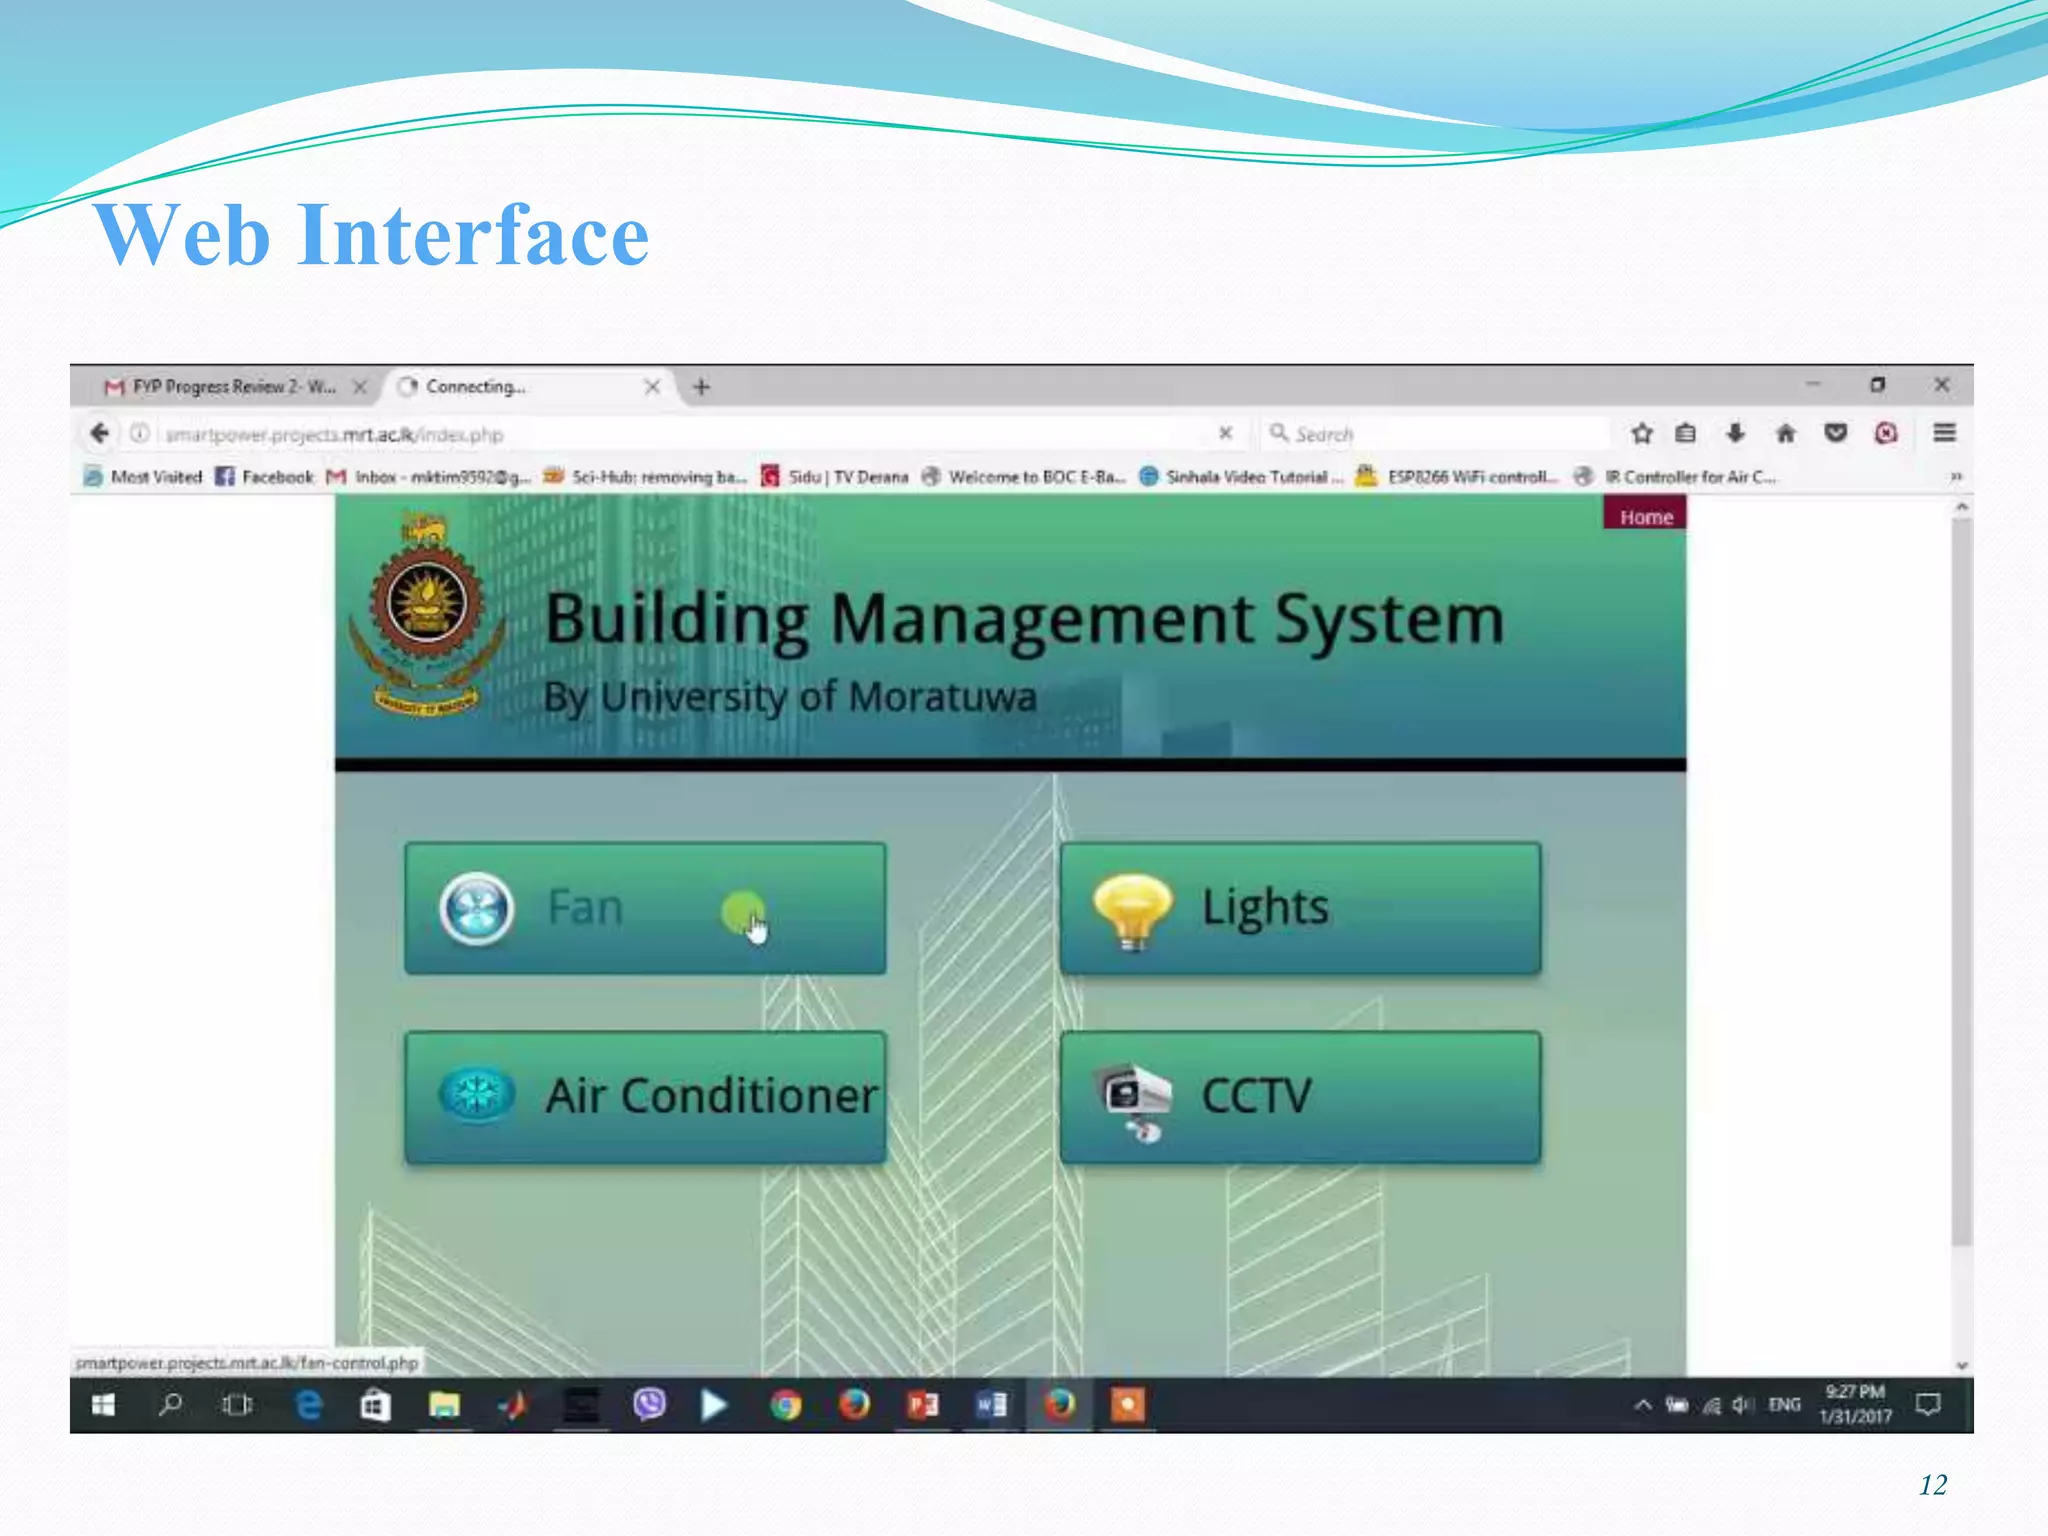Click the ENG language indicator

[1784, 1405]
